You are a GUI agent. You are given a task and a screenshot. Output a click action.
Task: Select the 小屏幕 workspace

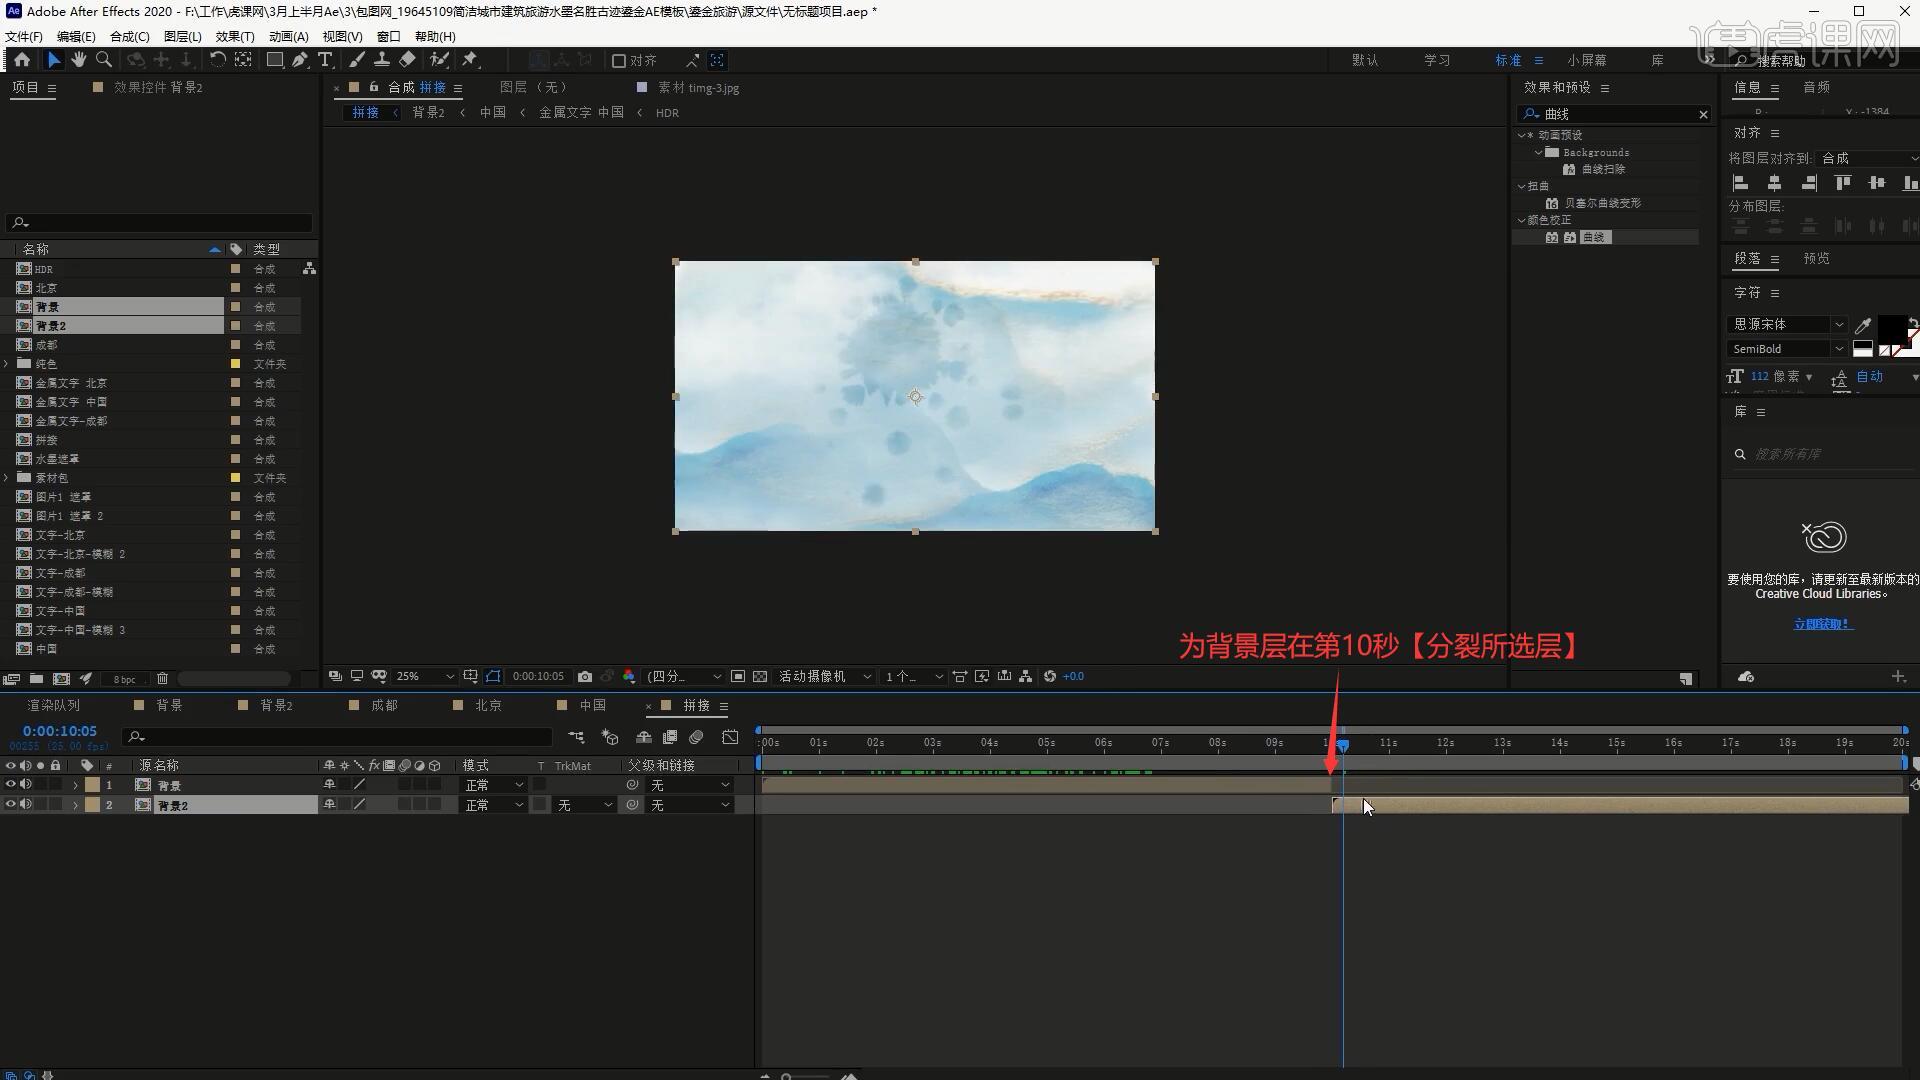1587,60
